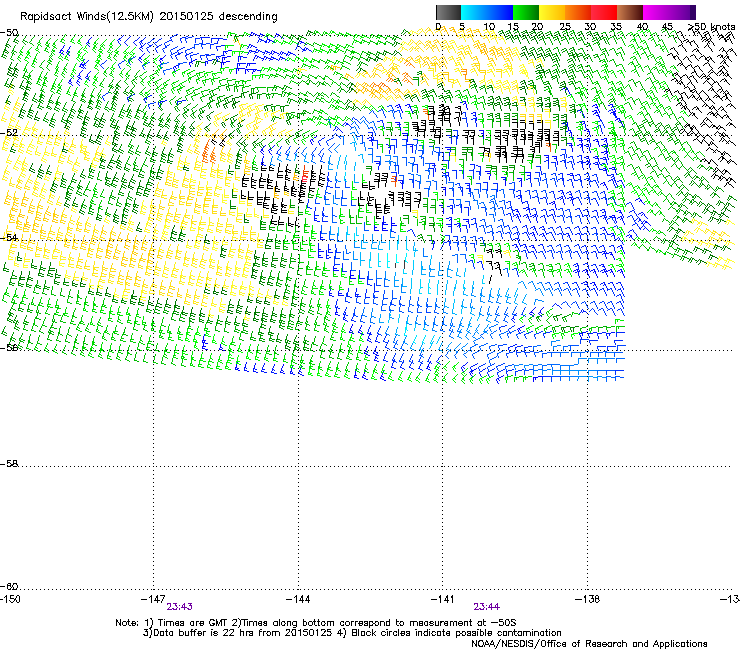Click the -56 latitude axis label
Screen dimensions: 740x650
pos(9,347)
